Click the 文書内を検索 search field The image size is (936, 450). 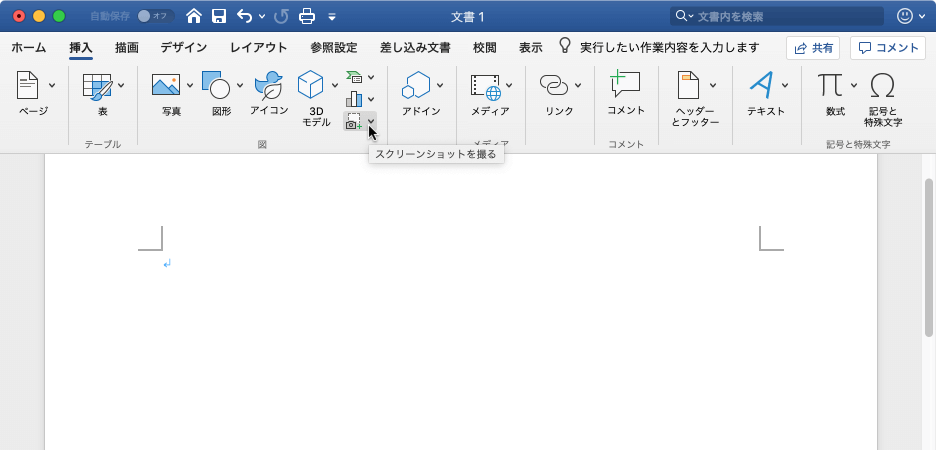coord(777,17)
